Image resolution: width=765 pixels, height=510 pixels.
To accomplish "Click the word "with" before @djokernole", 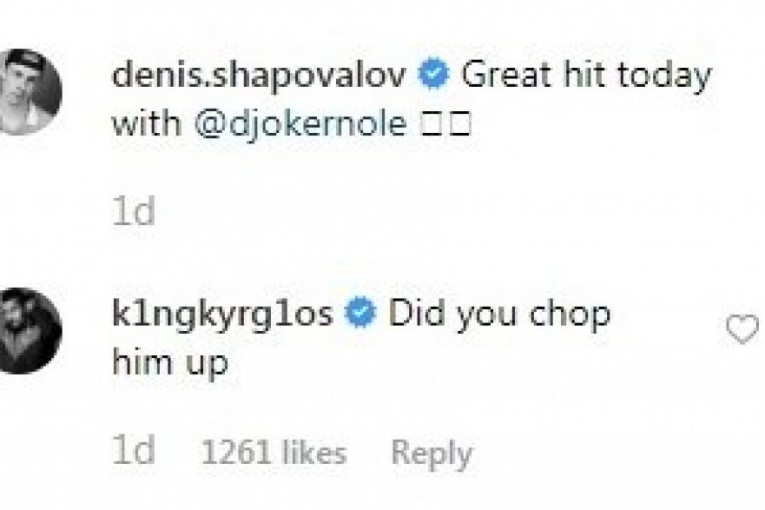I will (139, 125).
